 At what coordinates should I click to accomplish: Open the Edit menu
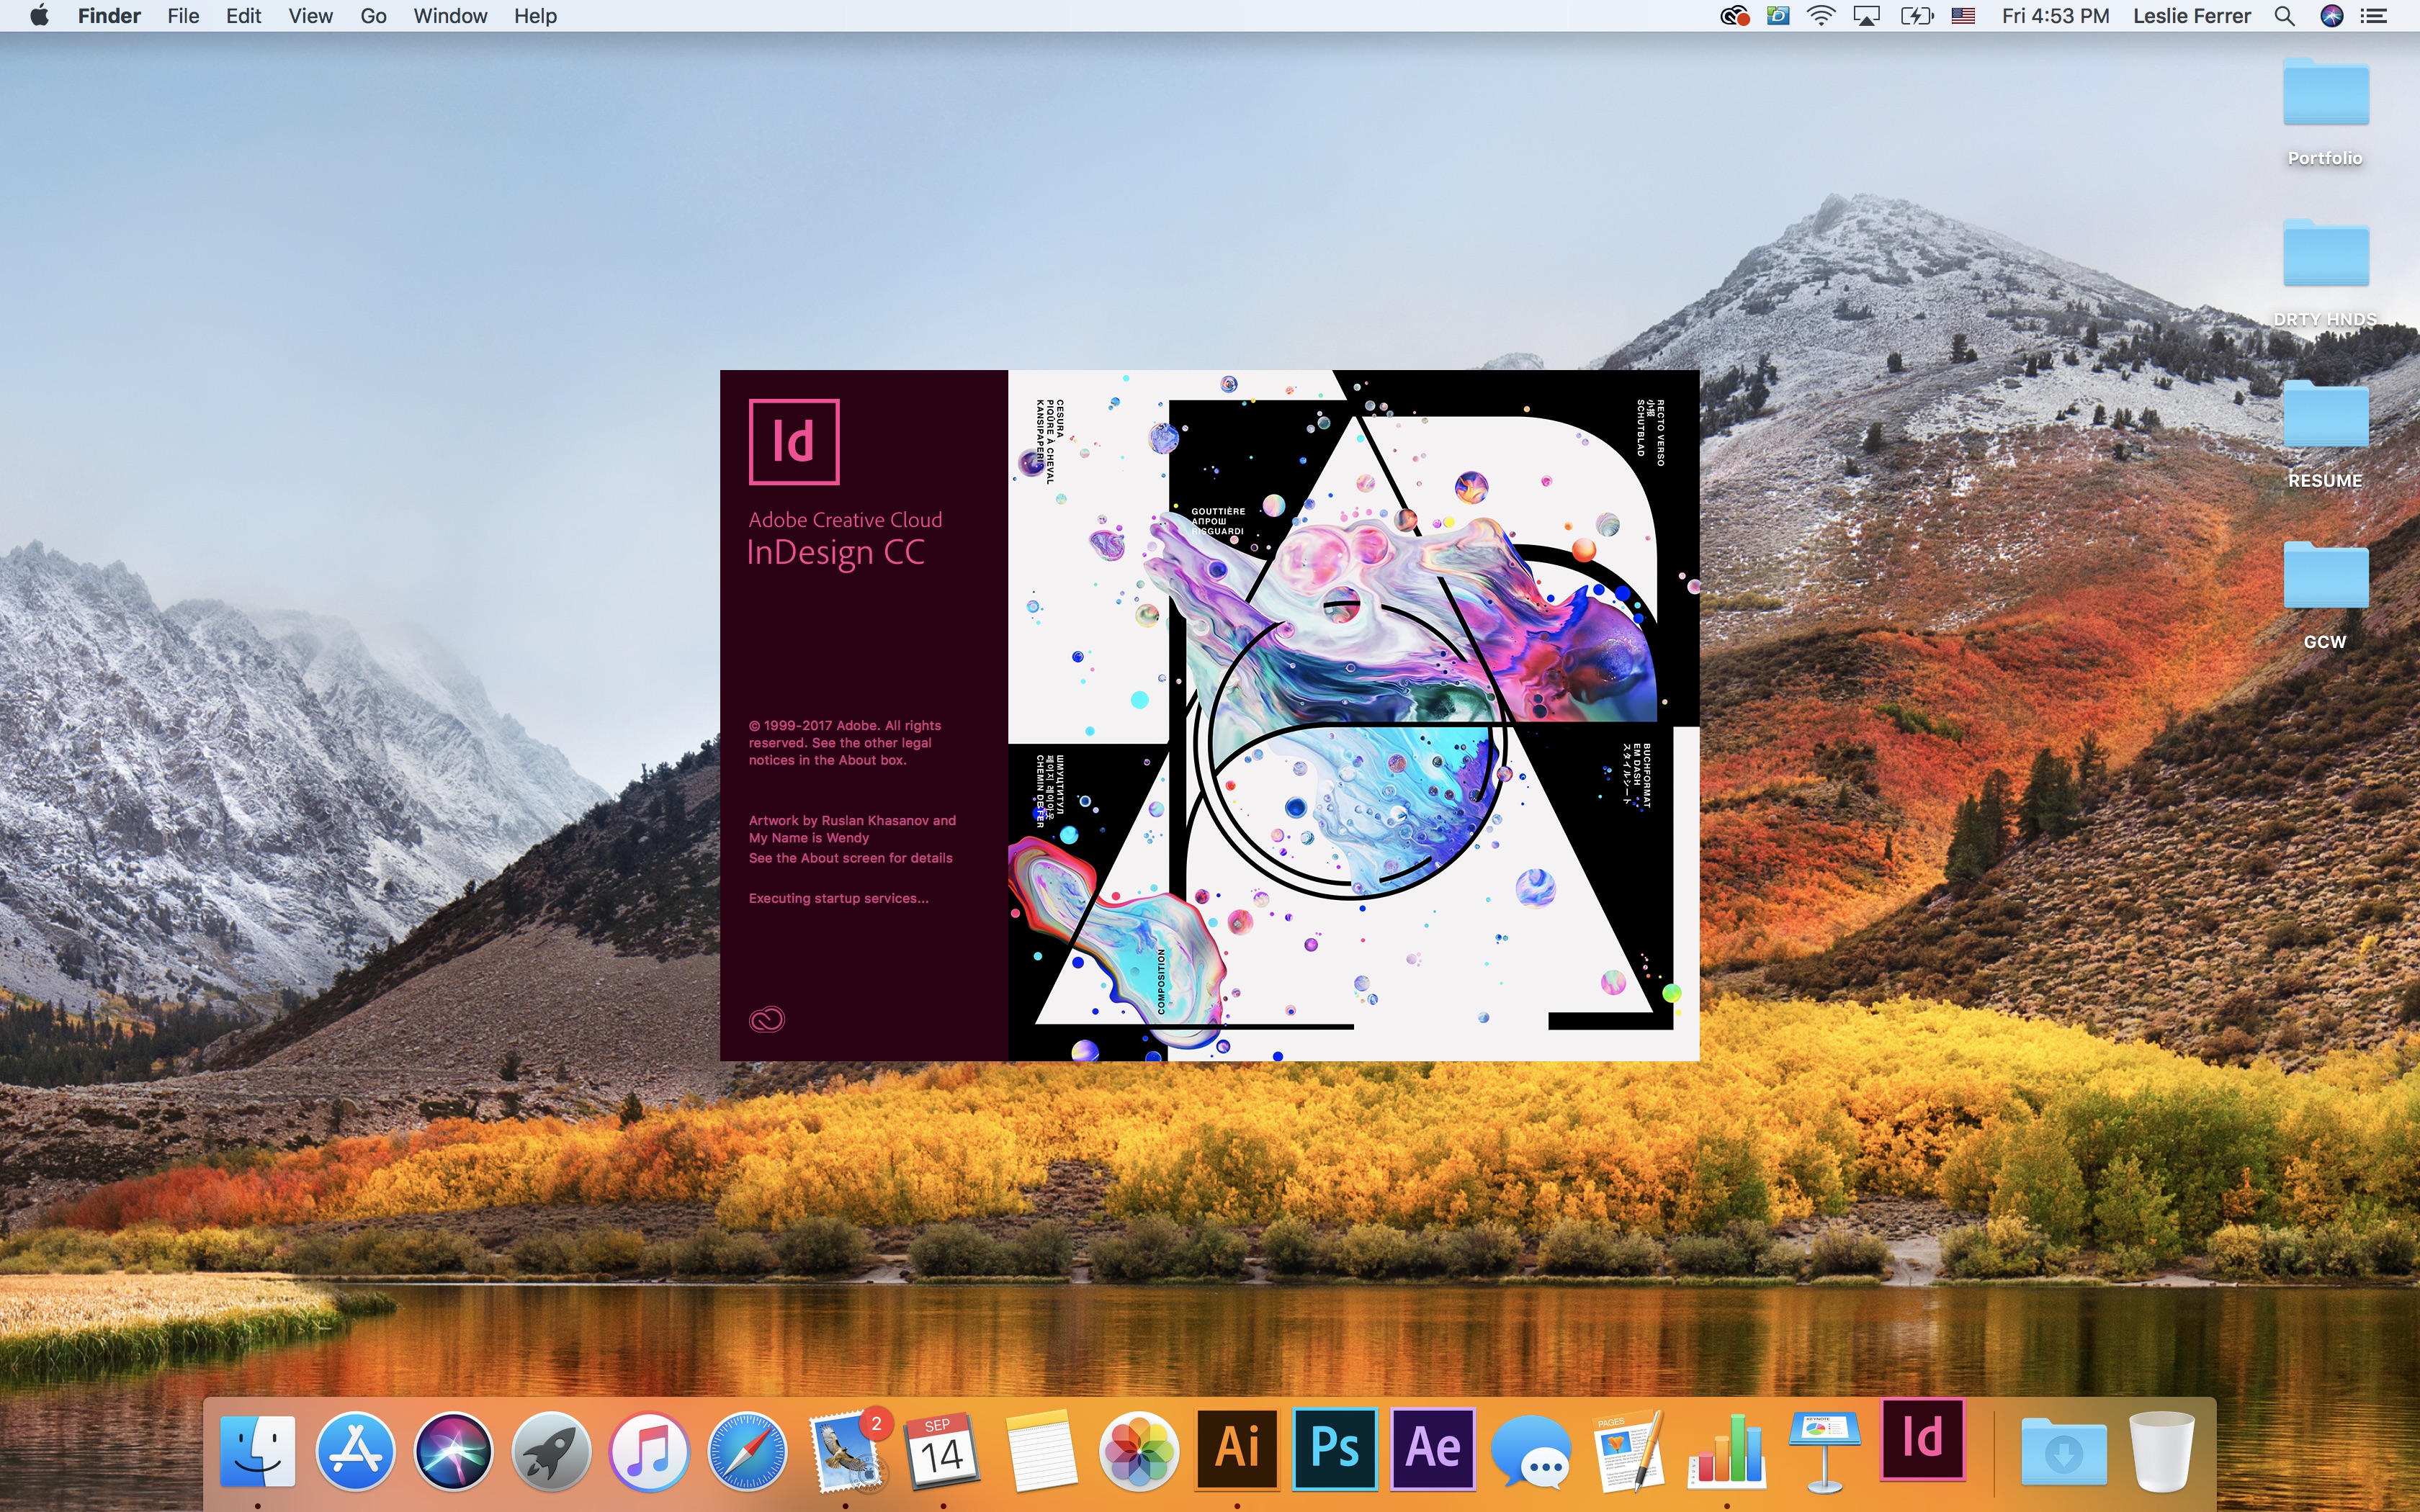(x=243, y=16)
